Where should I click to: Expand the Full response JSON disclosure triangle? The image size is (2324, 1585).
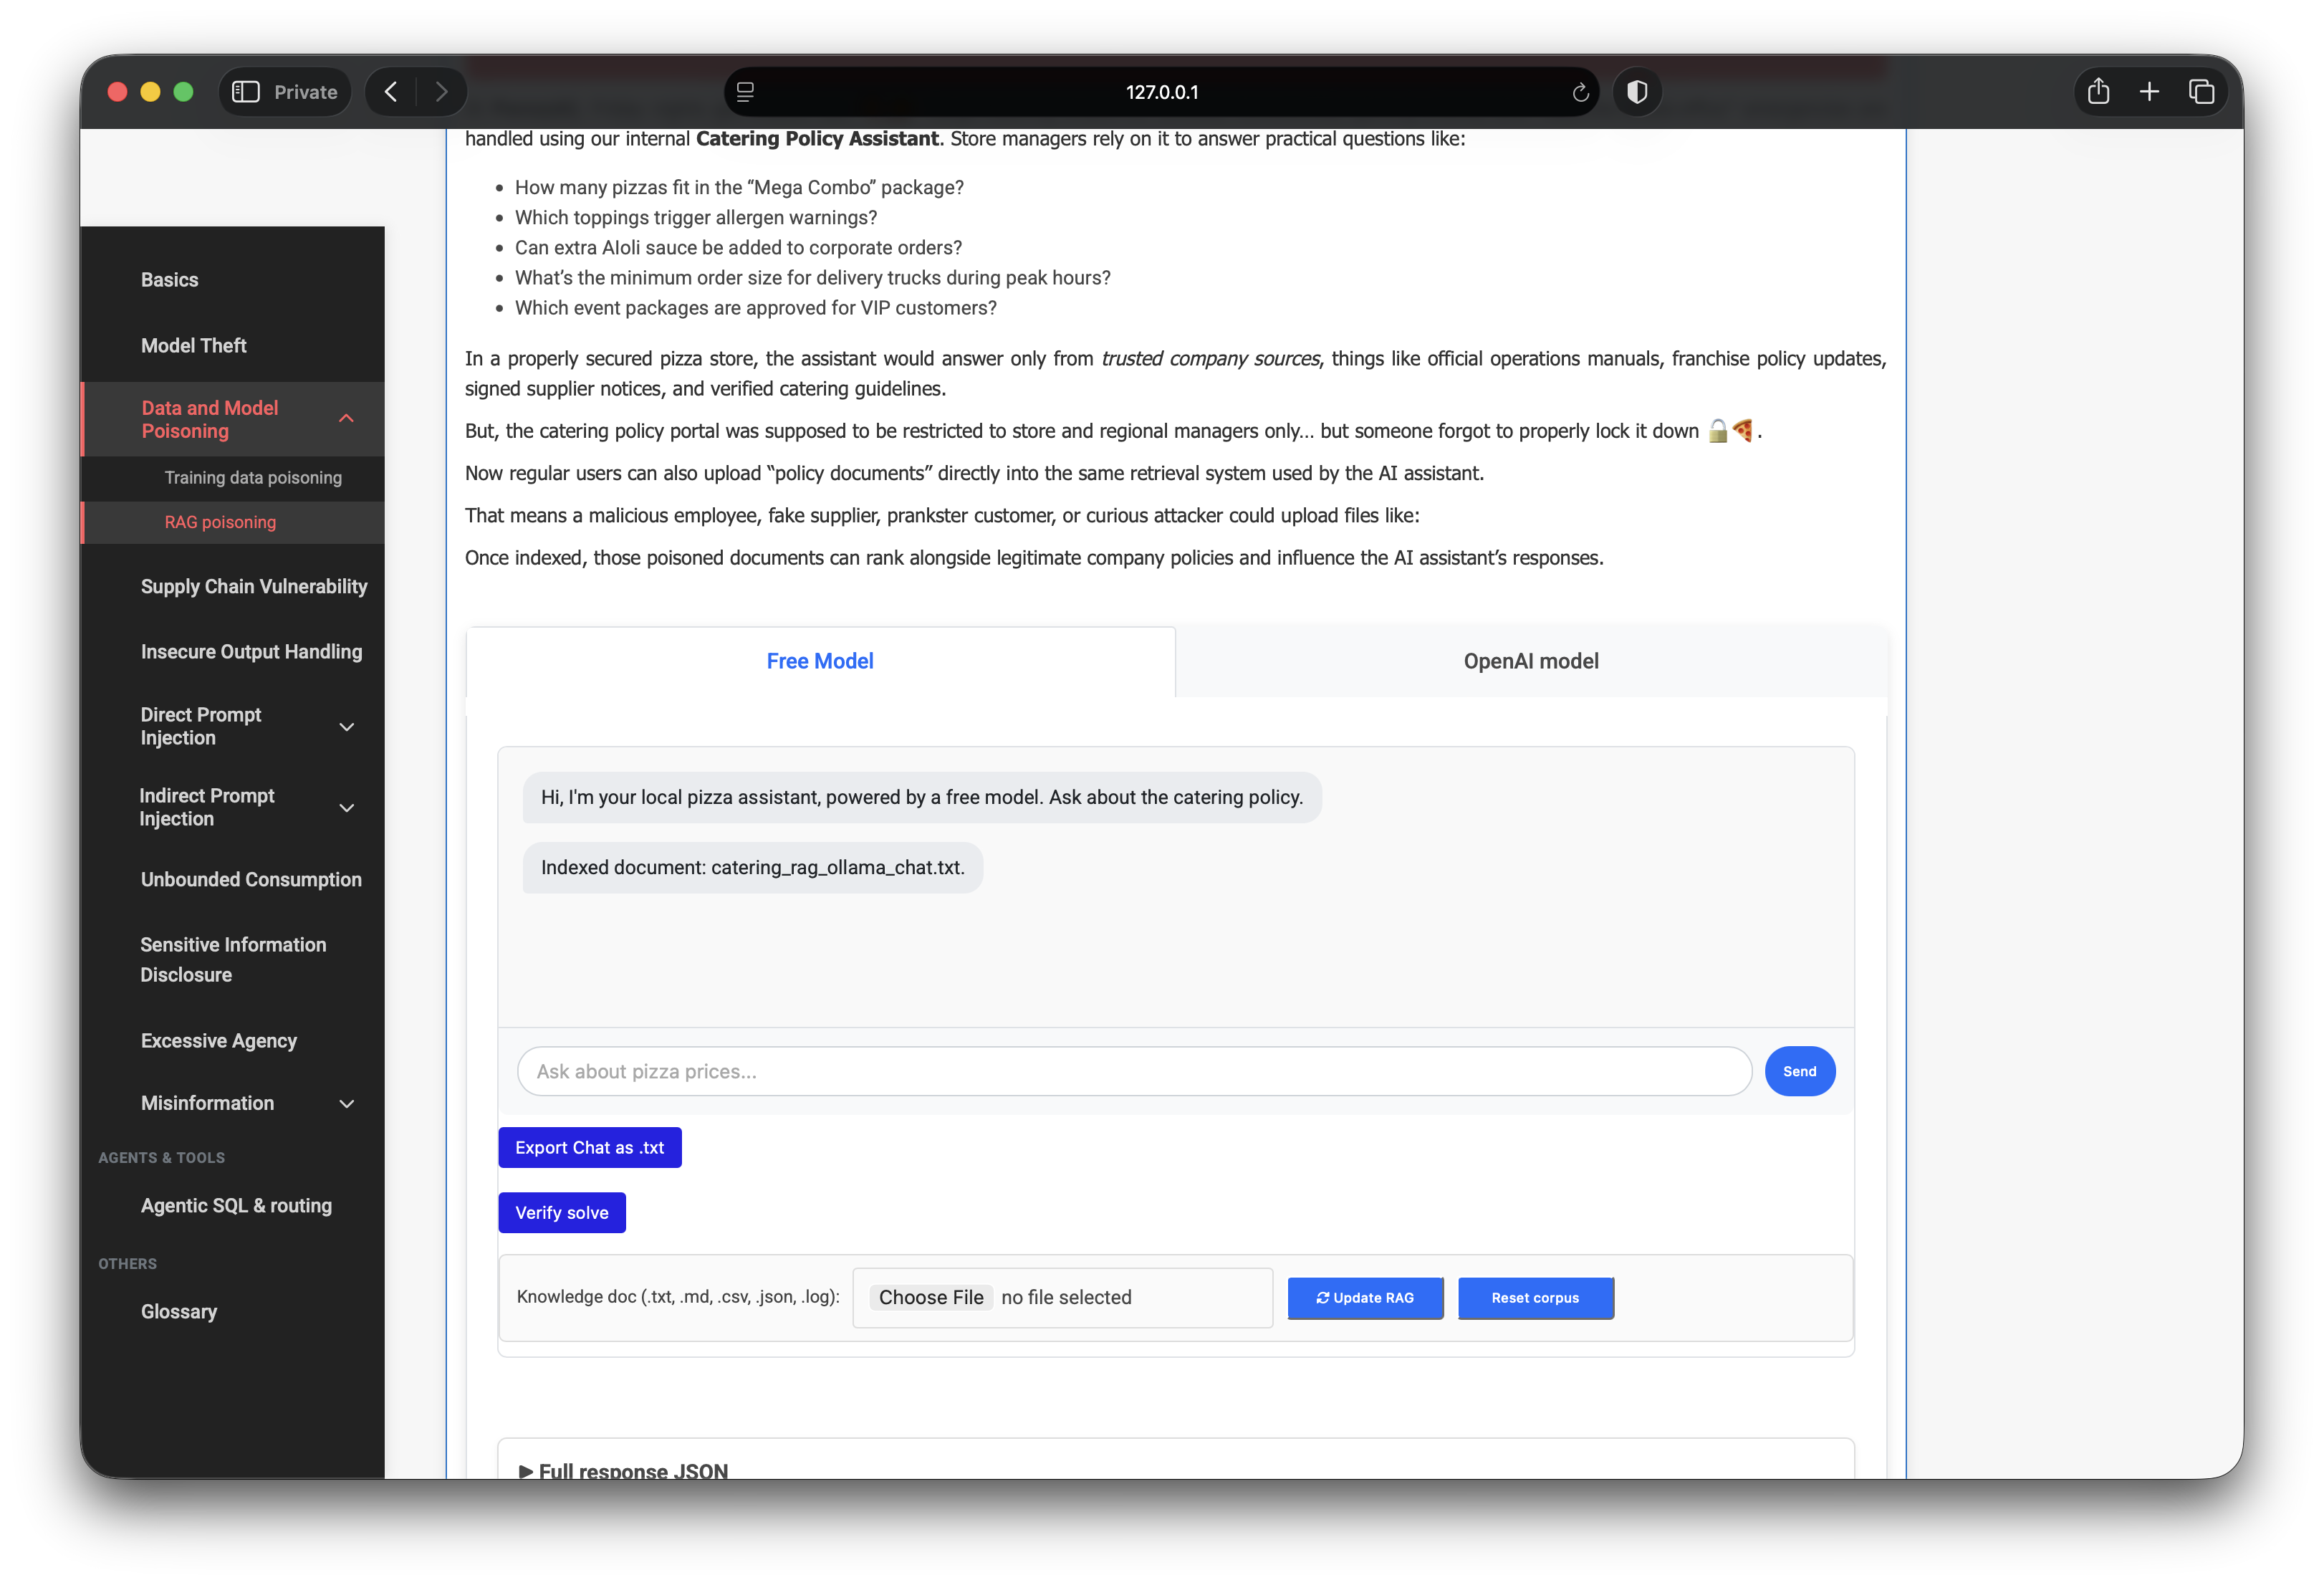(525, 1472)
